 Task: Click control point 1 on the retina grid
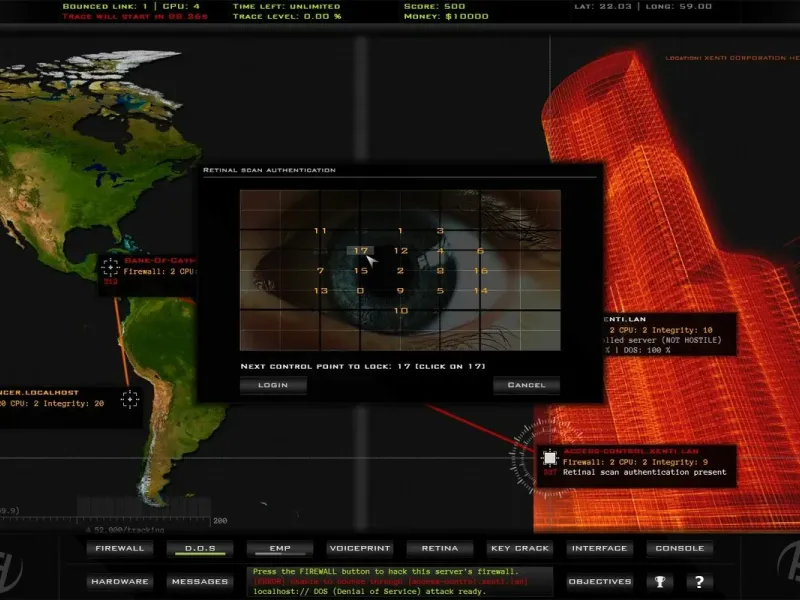[401, 231]
